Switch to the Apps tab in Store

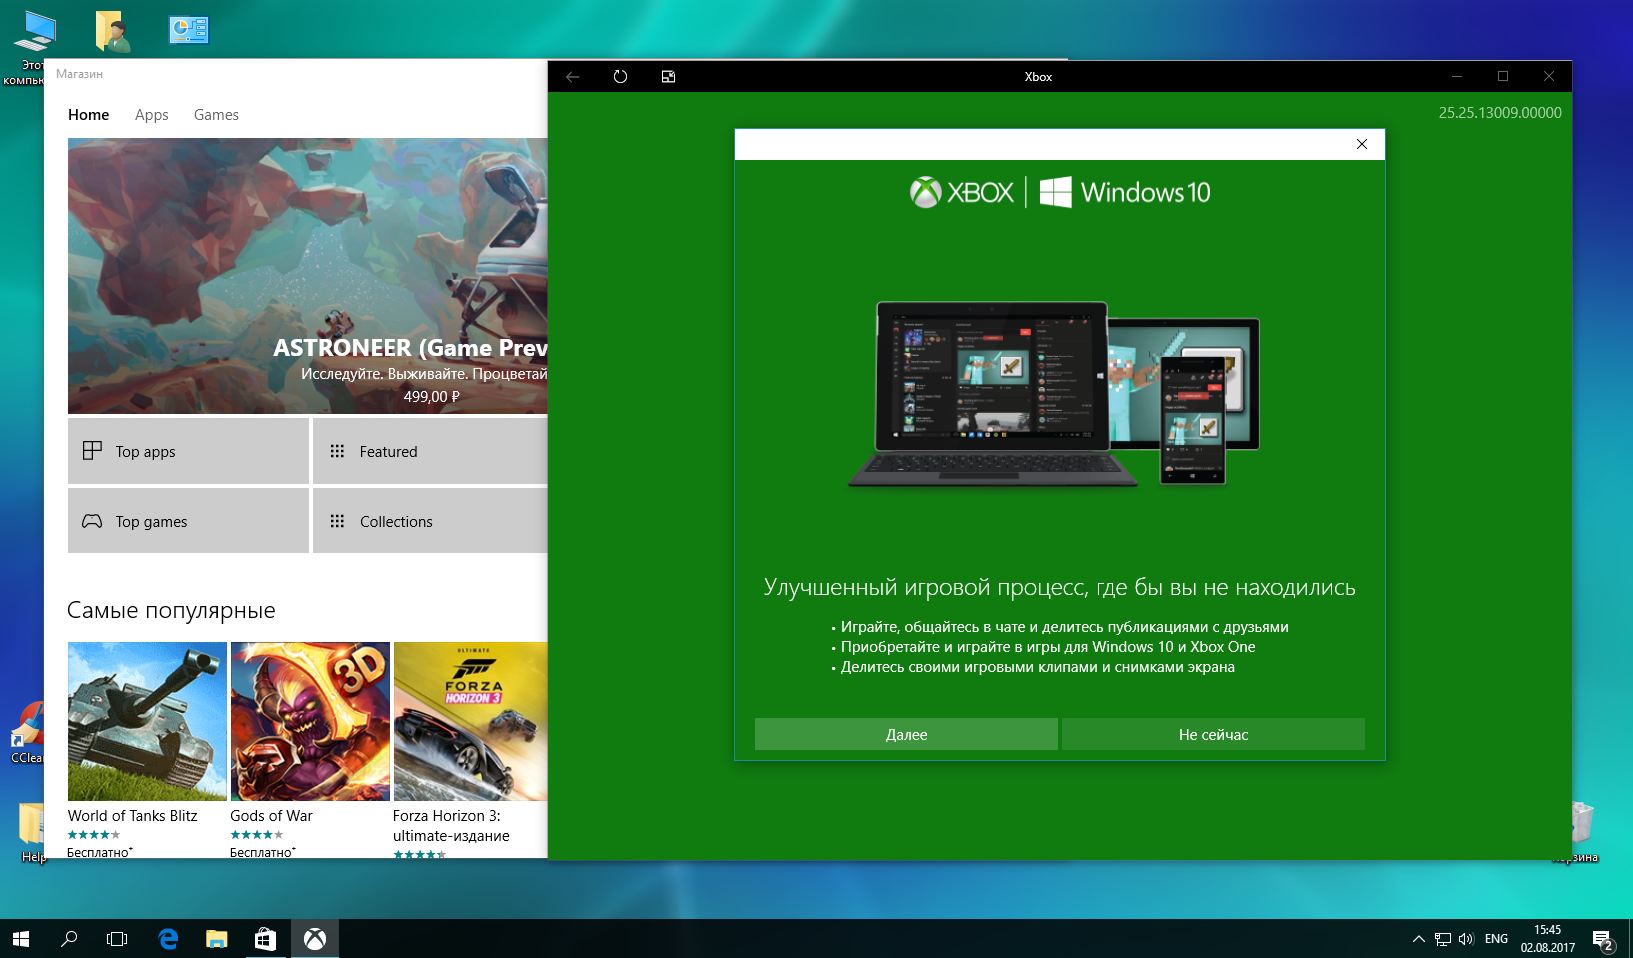pyautogui.click(x=151, y=115)
